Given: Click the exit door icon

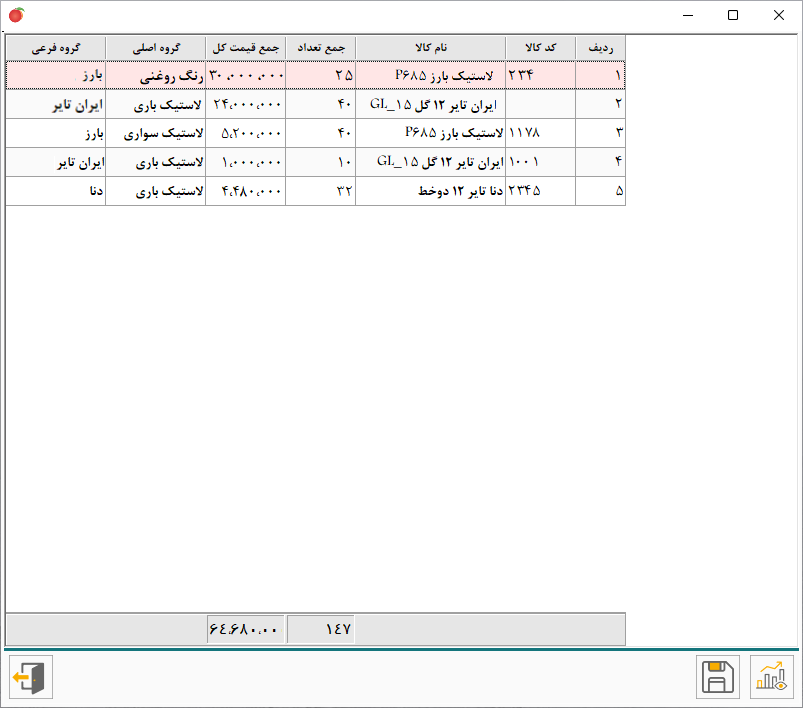Looking at the screenshot, I should [x=31, y=677].
